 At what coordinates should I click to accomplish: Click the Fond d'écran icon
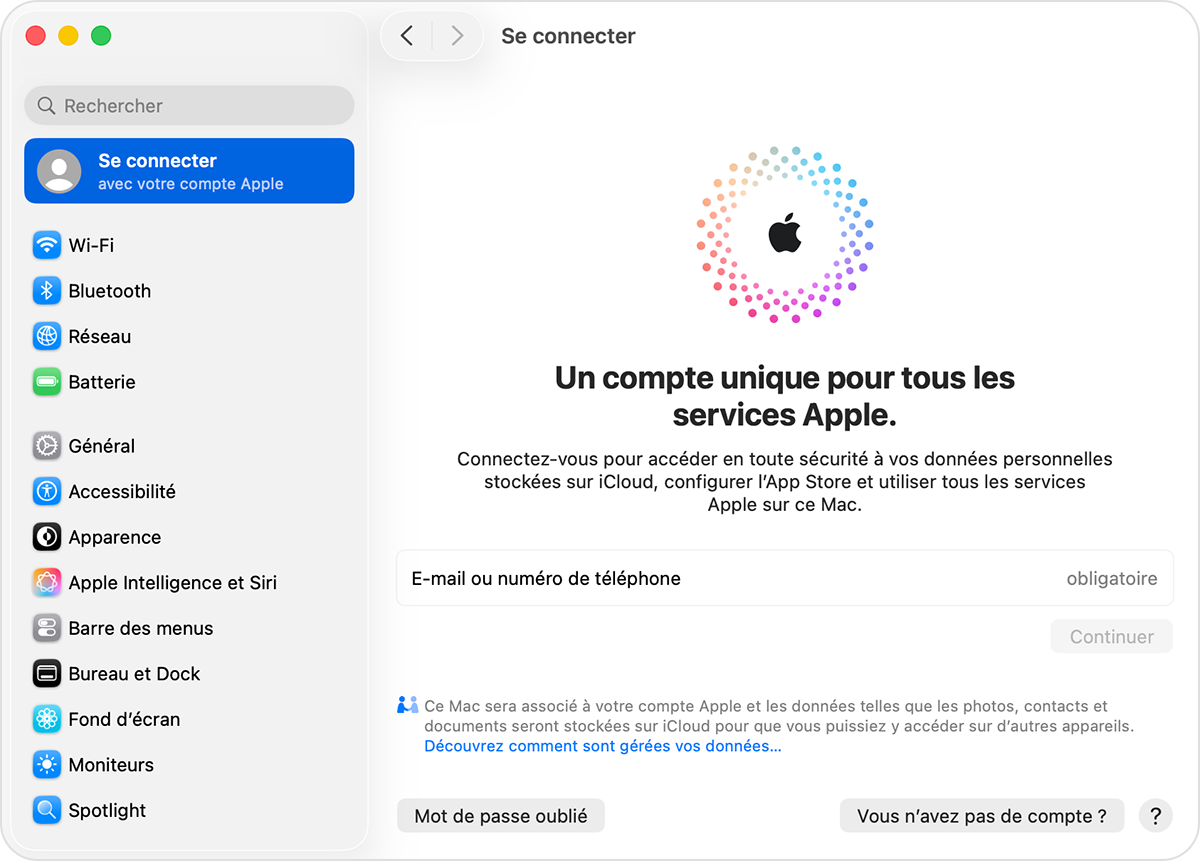click(46, 718)
